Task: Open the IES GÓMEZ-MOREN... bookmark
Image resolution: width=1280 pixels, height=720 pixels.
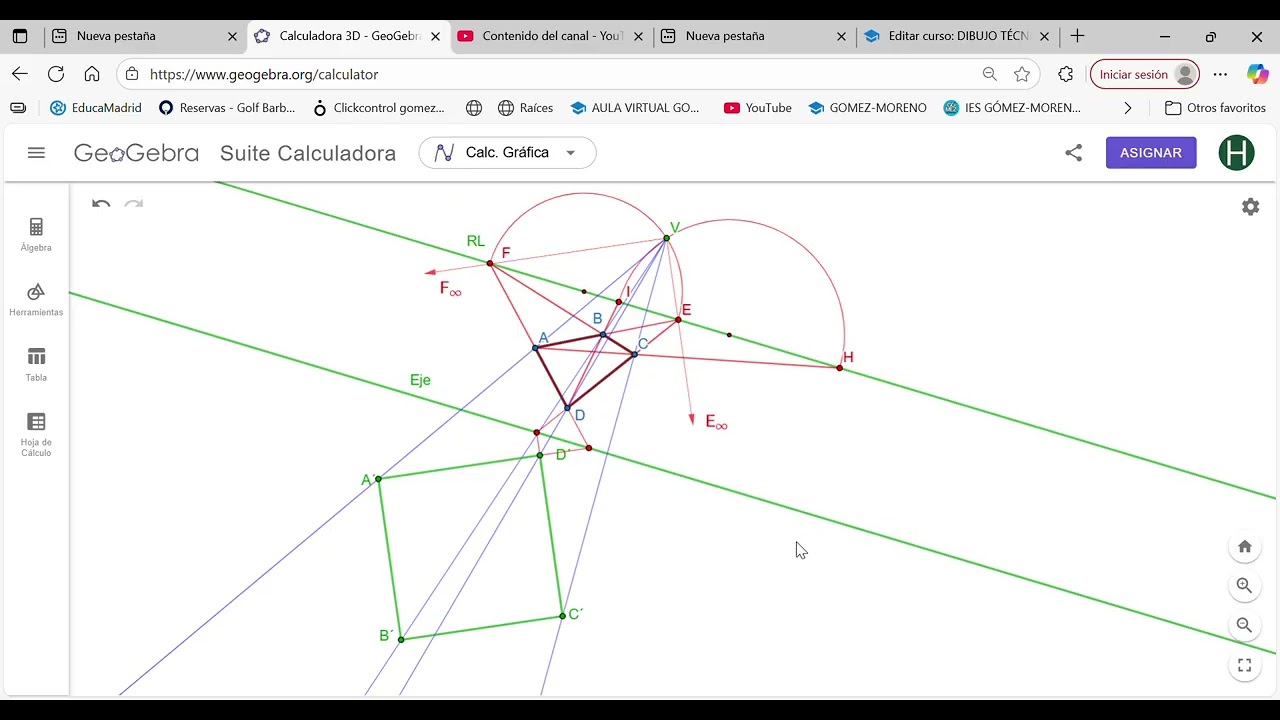Action: click(x=1013, y=108)
